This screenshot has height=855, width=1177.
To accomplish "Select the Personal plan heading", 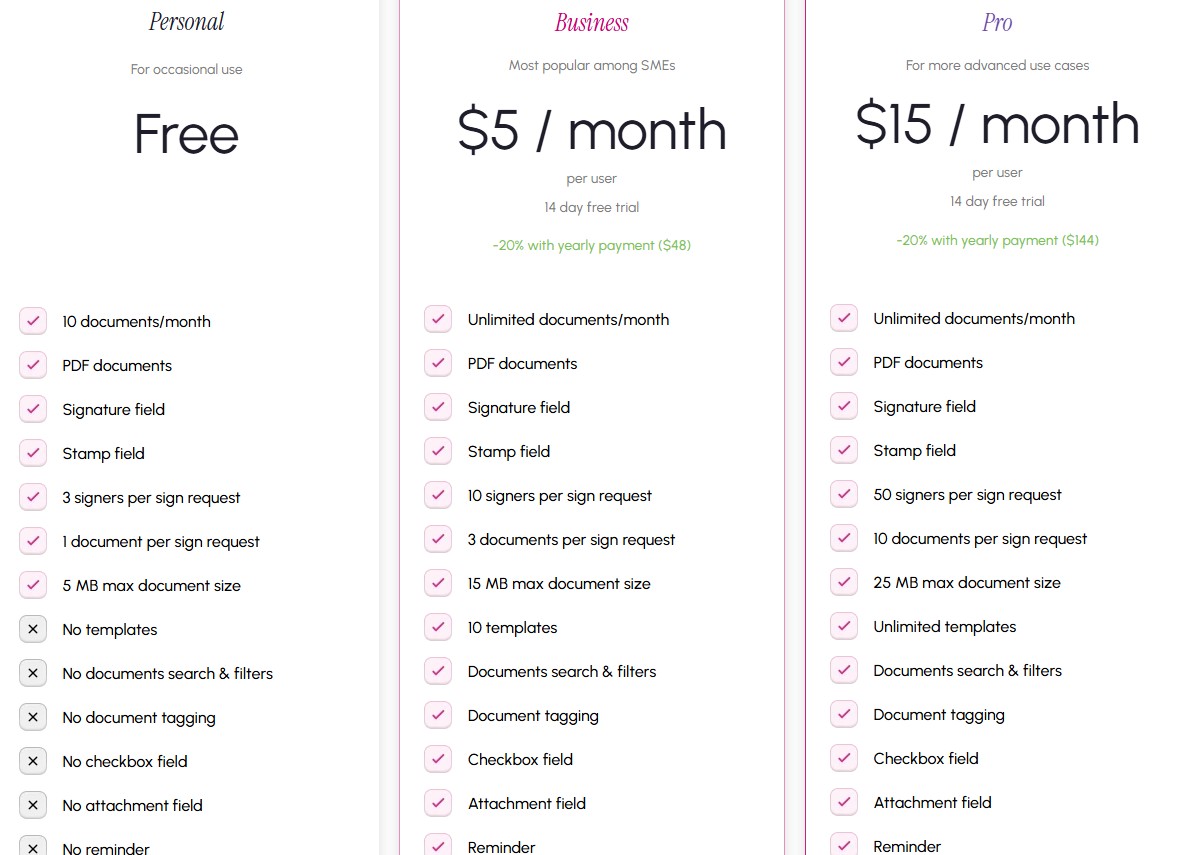I will [187, 22].
